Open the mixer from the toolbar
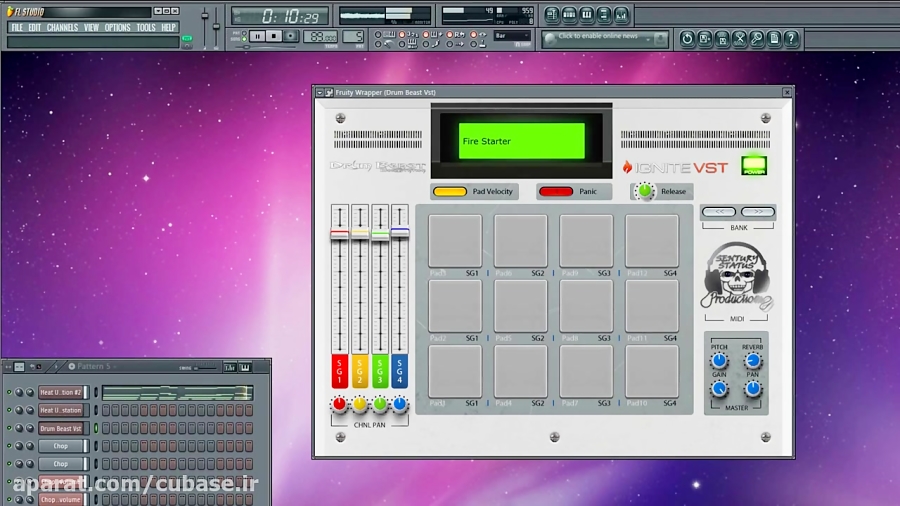The height and width of the screenshot is (506, 900). pos(620,15)
